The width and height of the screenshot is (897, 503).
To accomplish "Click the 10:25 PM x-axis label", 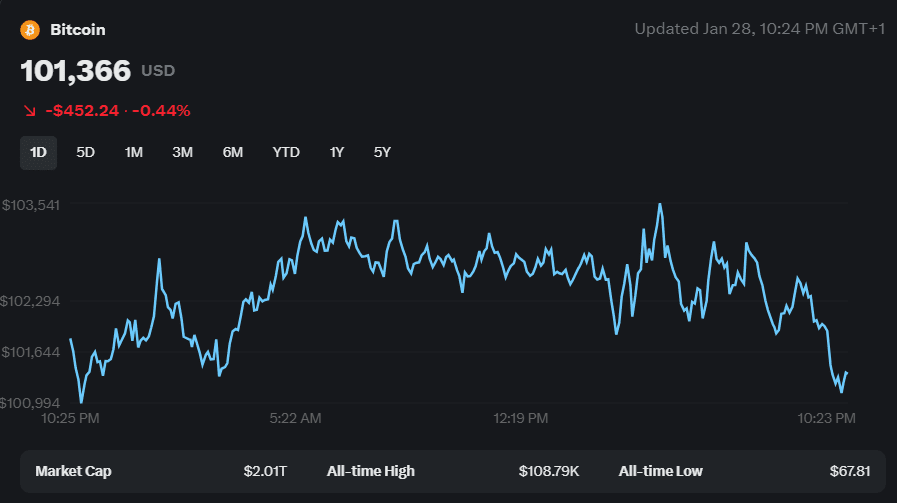I will tap(70, 418).
